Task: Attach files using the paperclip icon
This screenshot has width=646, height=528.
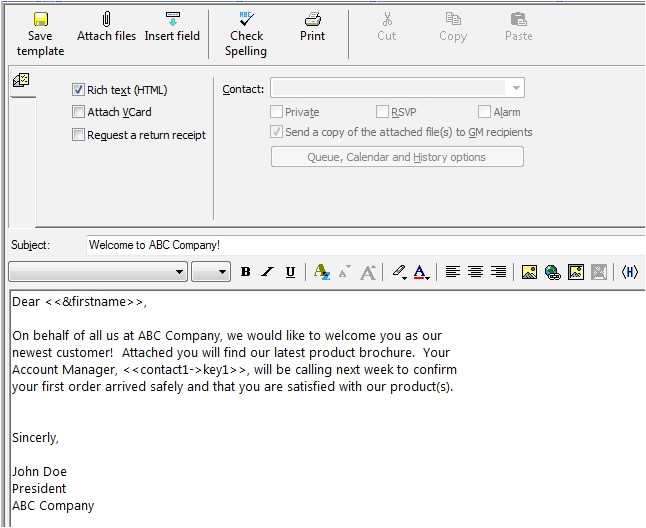Action: 106,19
